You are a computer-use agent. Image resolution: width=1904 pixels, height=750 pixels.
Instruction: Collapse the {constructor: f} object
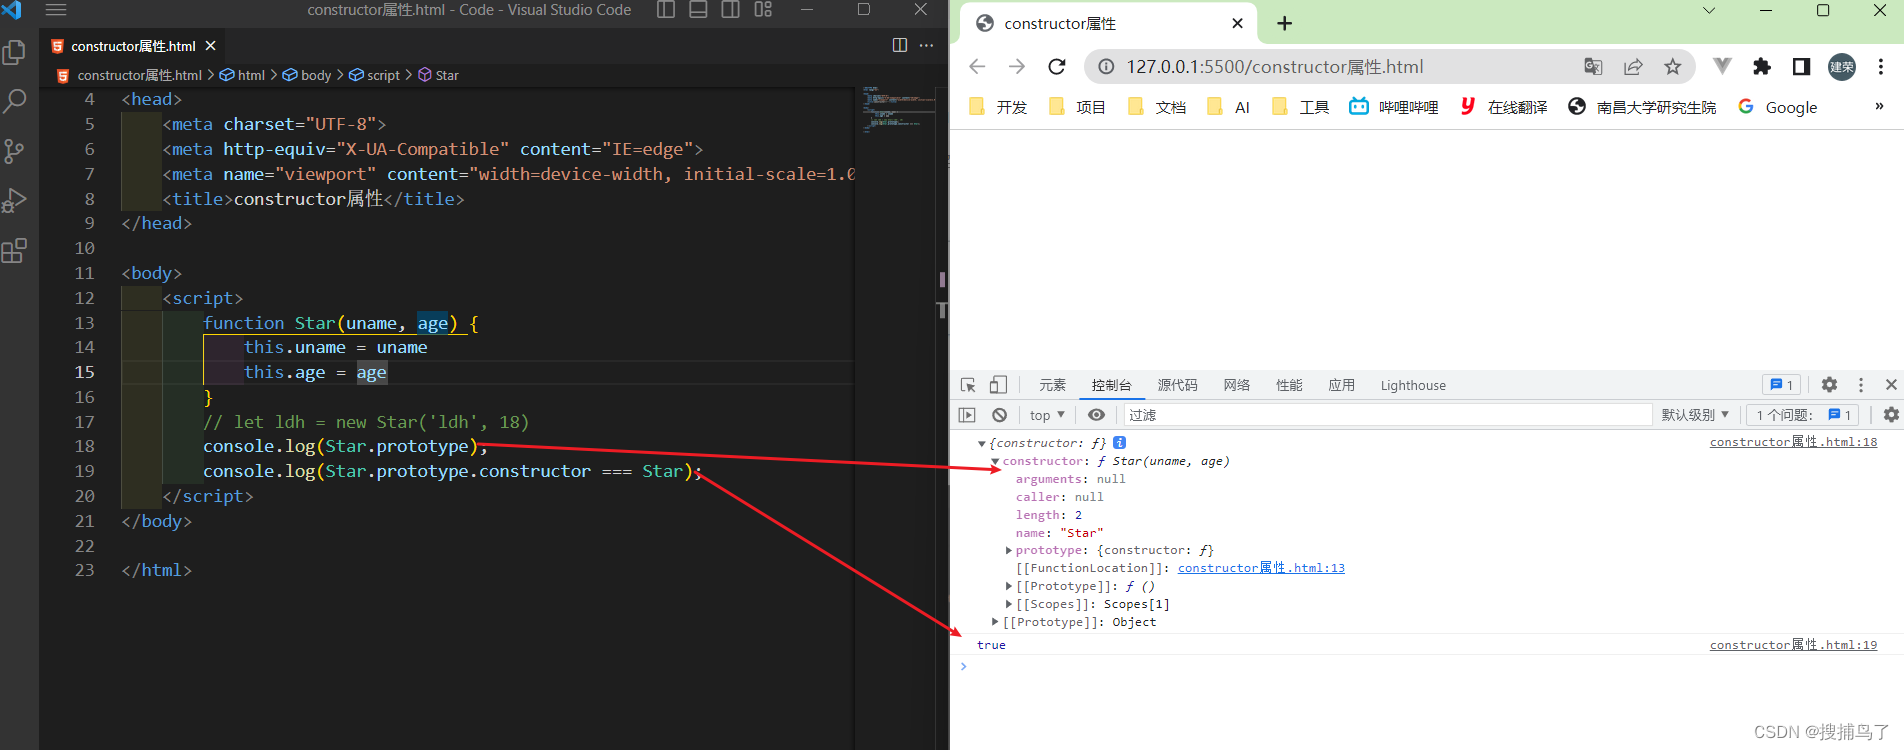tap(982, 443)
